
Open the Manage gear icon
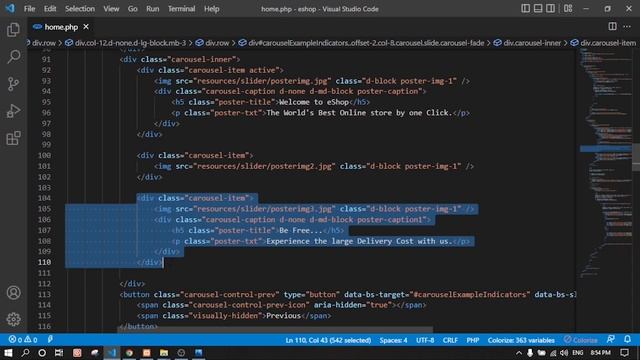point(13,319)
